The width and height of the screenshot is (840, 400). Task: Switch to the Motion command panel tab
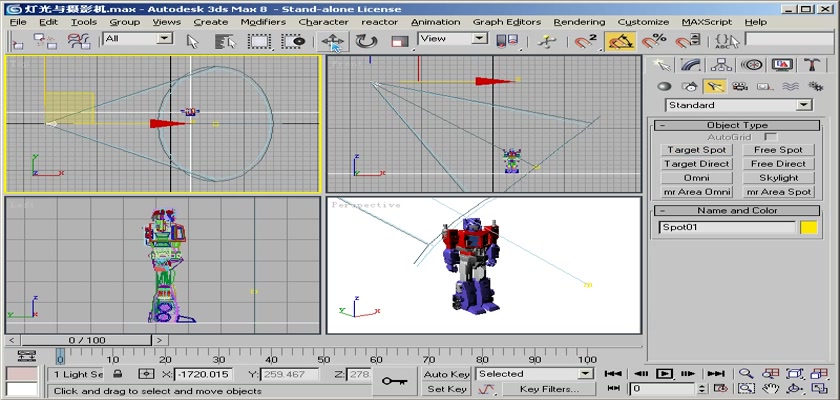(752, 65)
